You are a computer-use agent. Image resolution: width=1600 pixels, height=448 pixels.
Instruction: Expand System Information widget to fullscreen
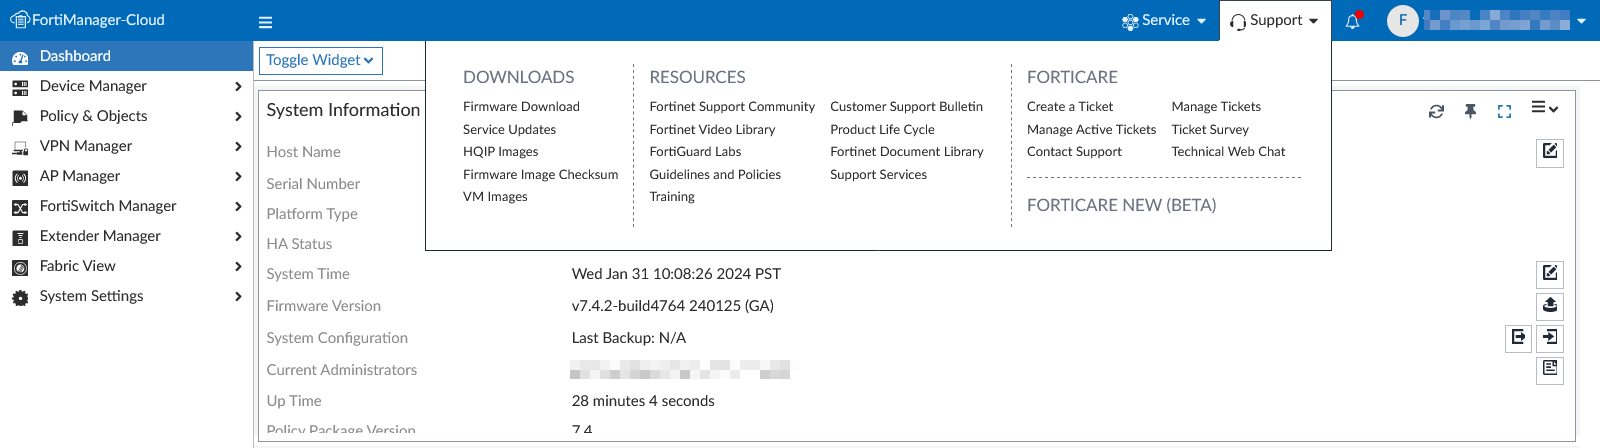[1504, 111]
